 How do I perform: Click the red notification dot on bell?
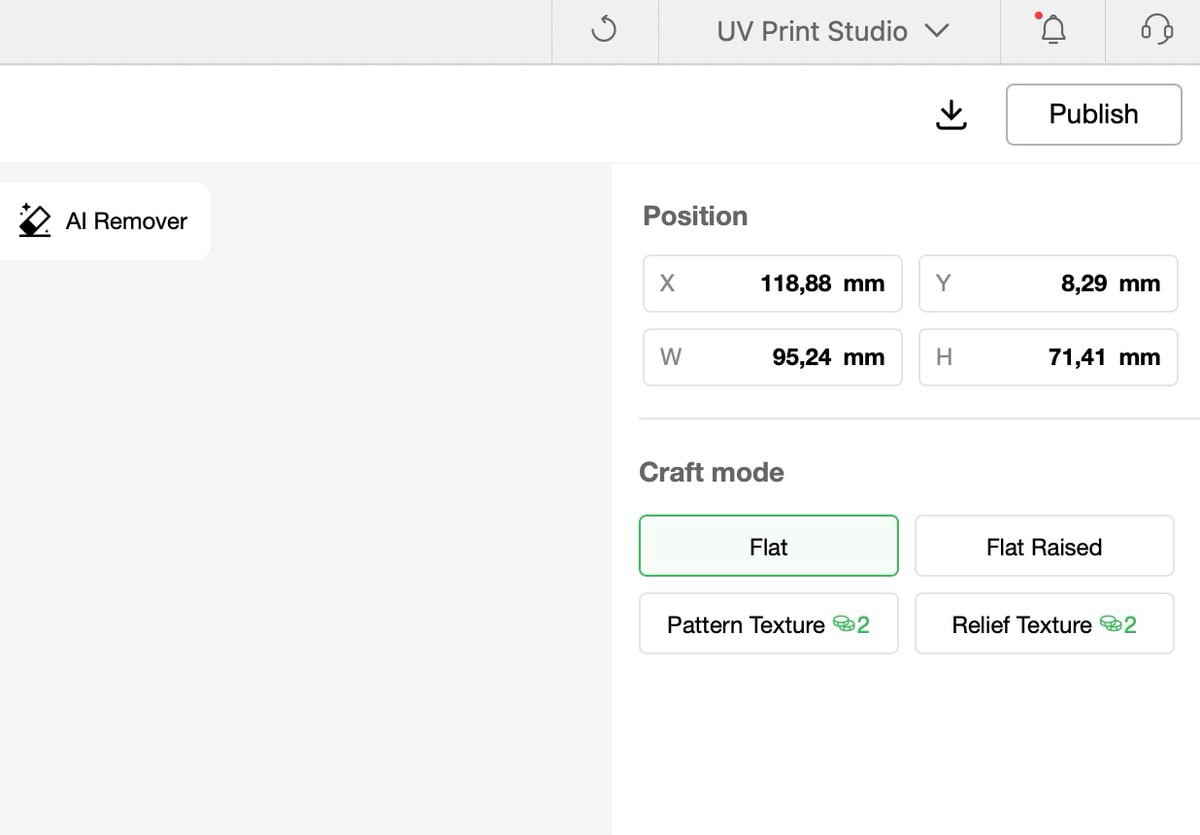pos(1039,16)
